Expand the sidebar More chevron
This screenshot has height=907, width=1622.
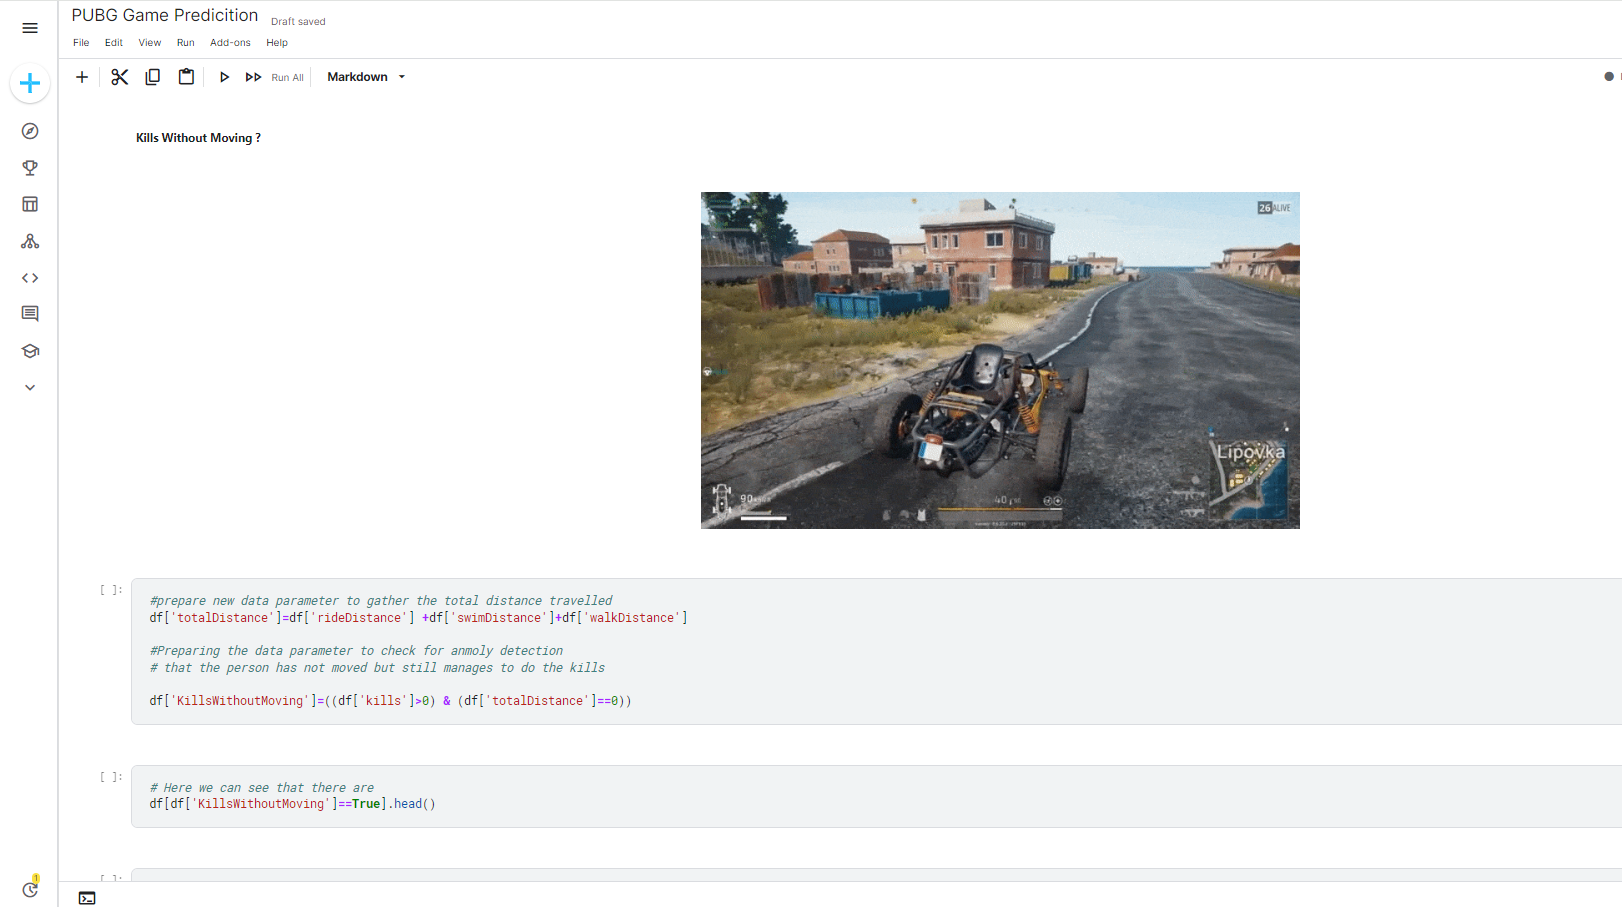click(x=30, y=388)
